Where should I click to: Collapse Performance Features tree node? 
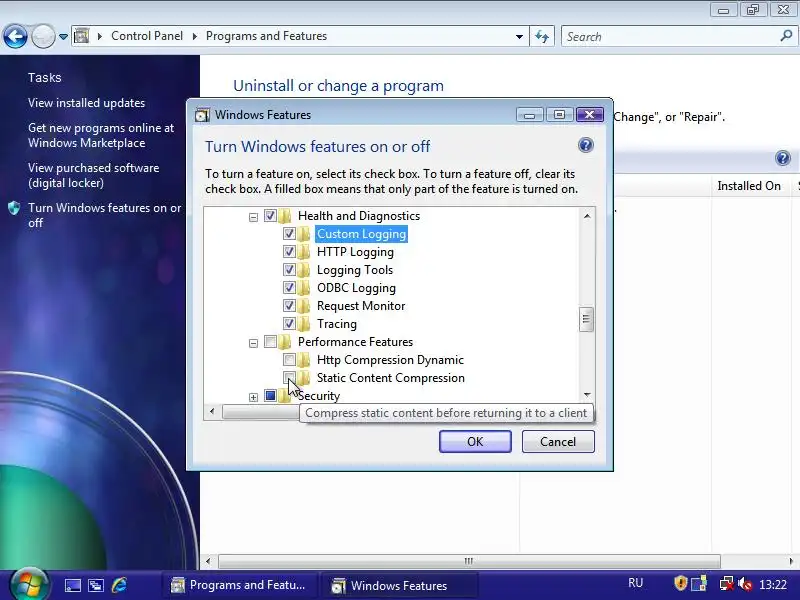point(253,343)
